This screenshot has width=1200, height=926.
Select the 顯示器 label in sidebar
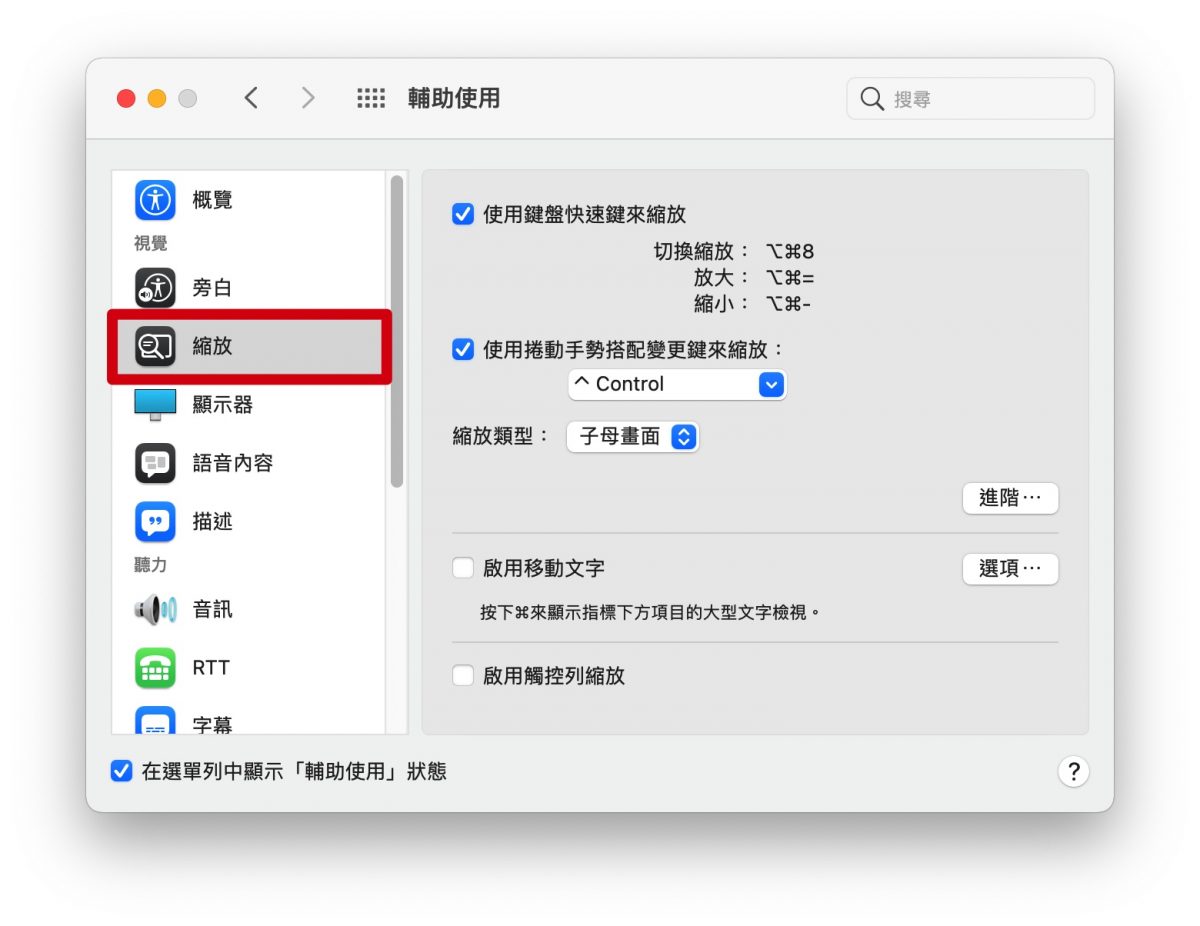pos(222,405)
